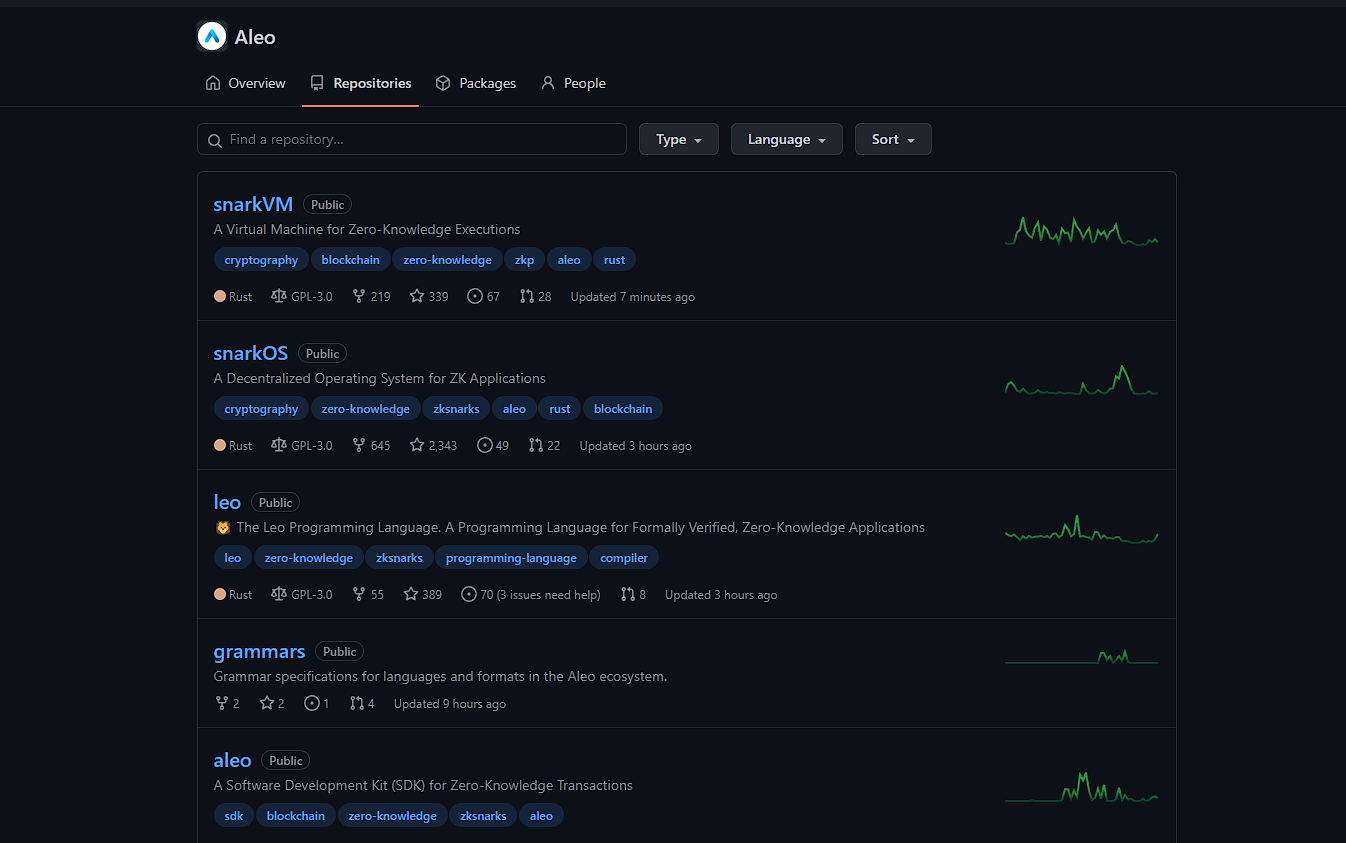Open snarkVM pull requests count 28
This screenshot has width=1346, height=843.
(x=536, y=297)
